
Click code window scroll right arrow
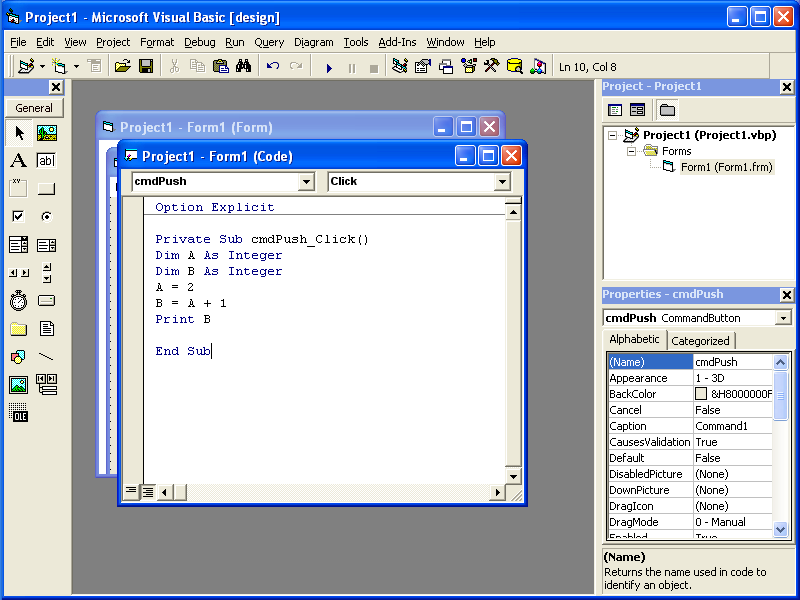pyautogui.click(x=497, y=492)
